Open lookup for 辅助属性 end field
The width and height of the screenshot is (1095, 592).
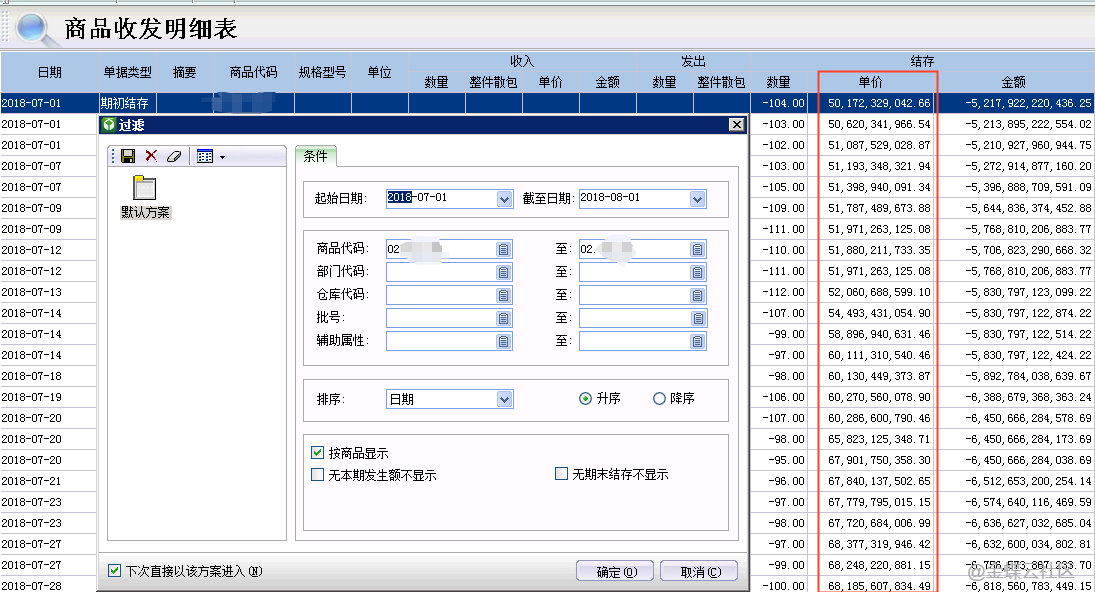pyautogui.click(x=697, y=341)
